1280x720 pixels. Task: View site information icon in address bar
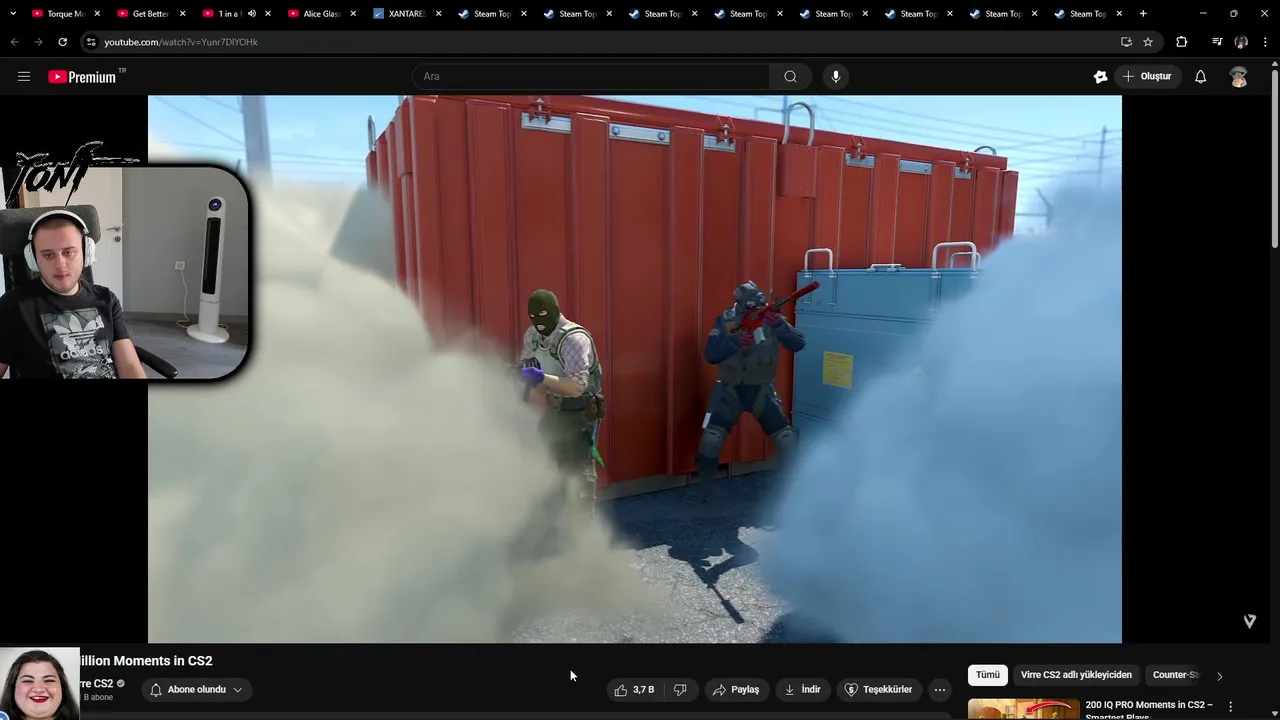click(91, 42)
